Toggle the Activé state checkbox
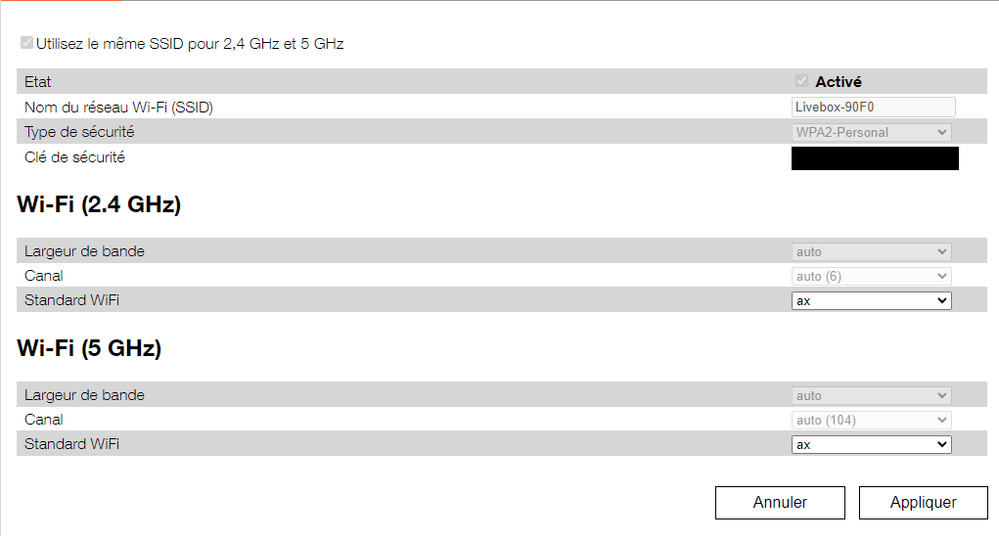999x536 pixels. point(801,82)
